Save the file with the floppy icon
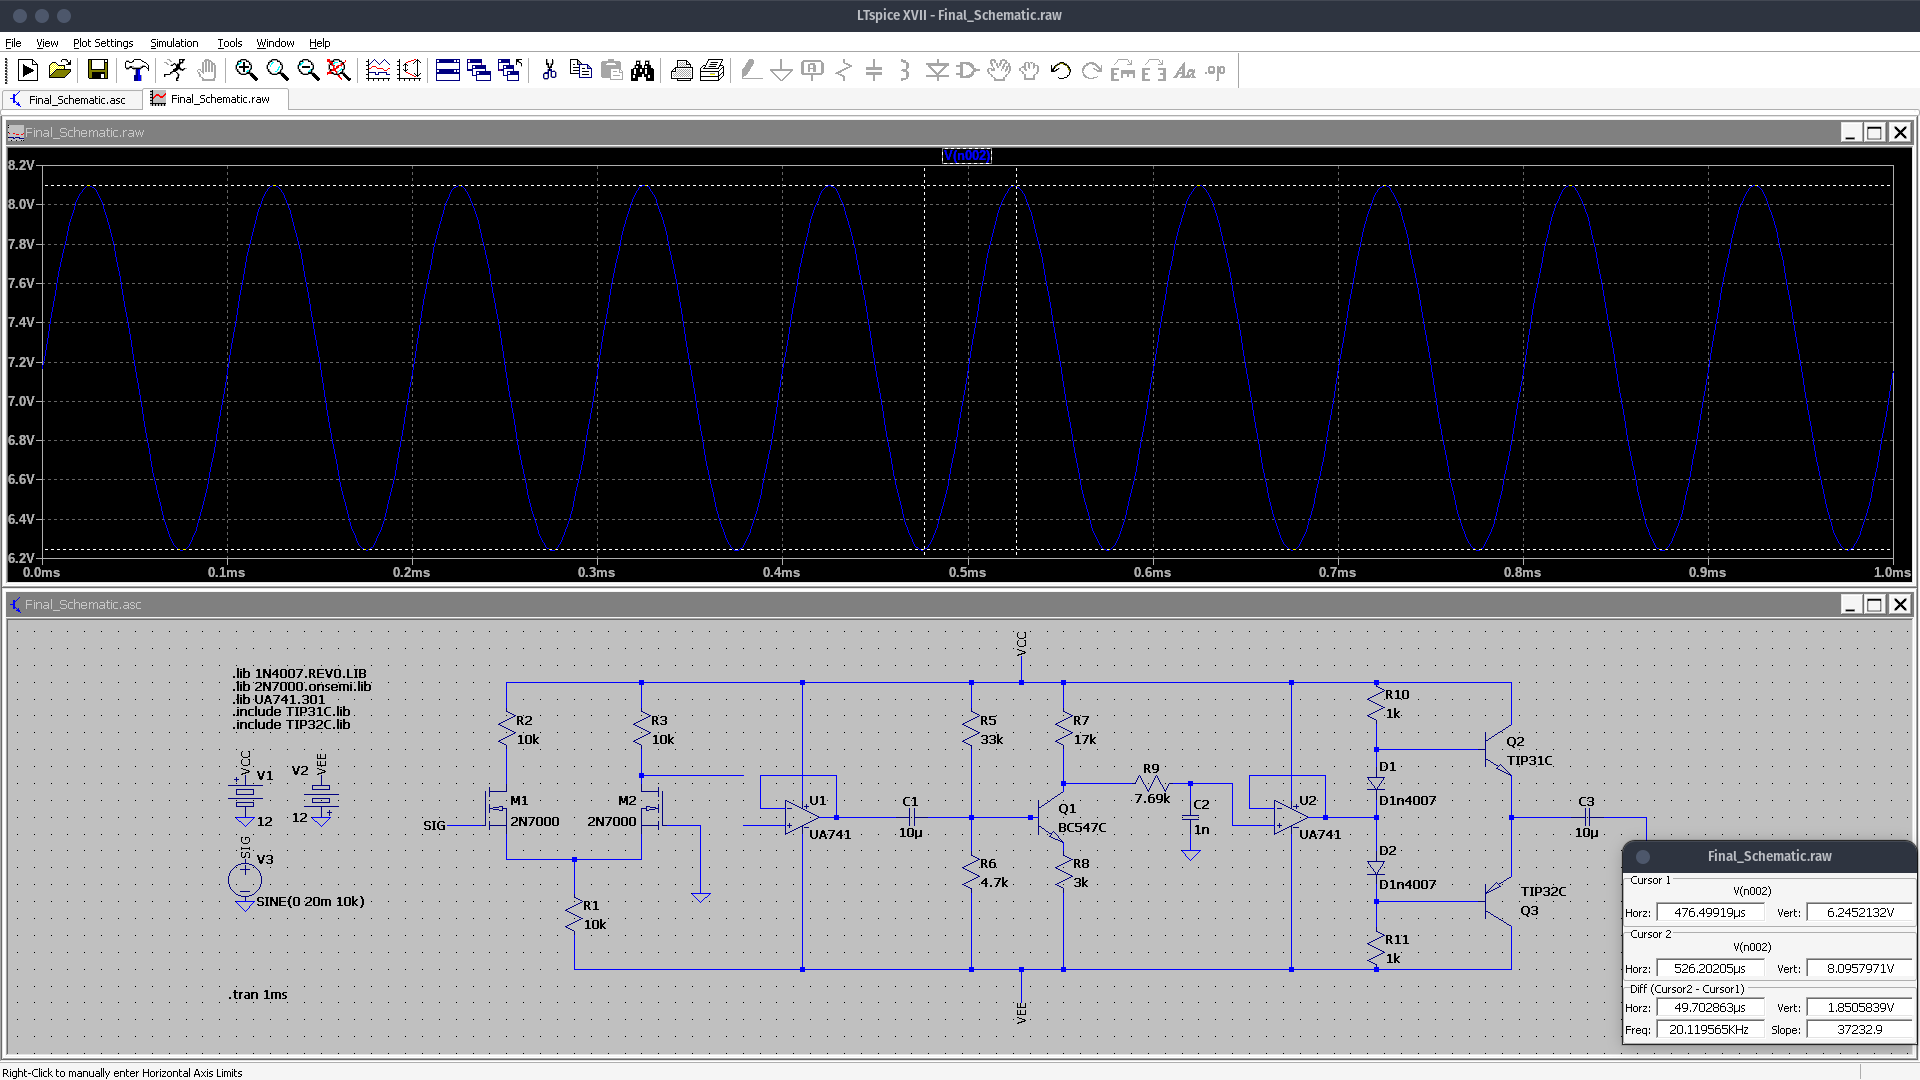 pos(98,70)
